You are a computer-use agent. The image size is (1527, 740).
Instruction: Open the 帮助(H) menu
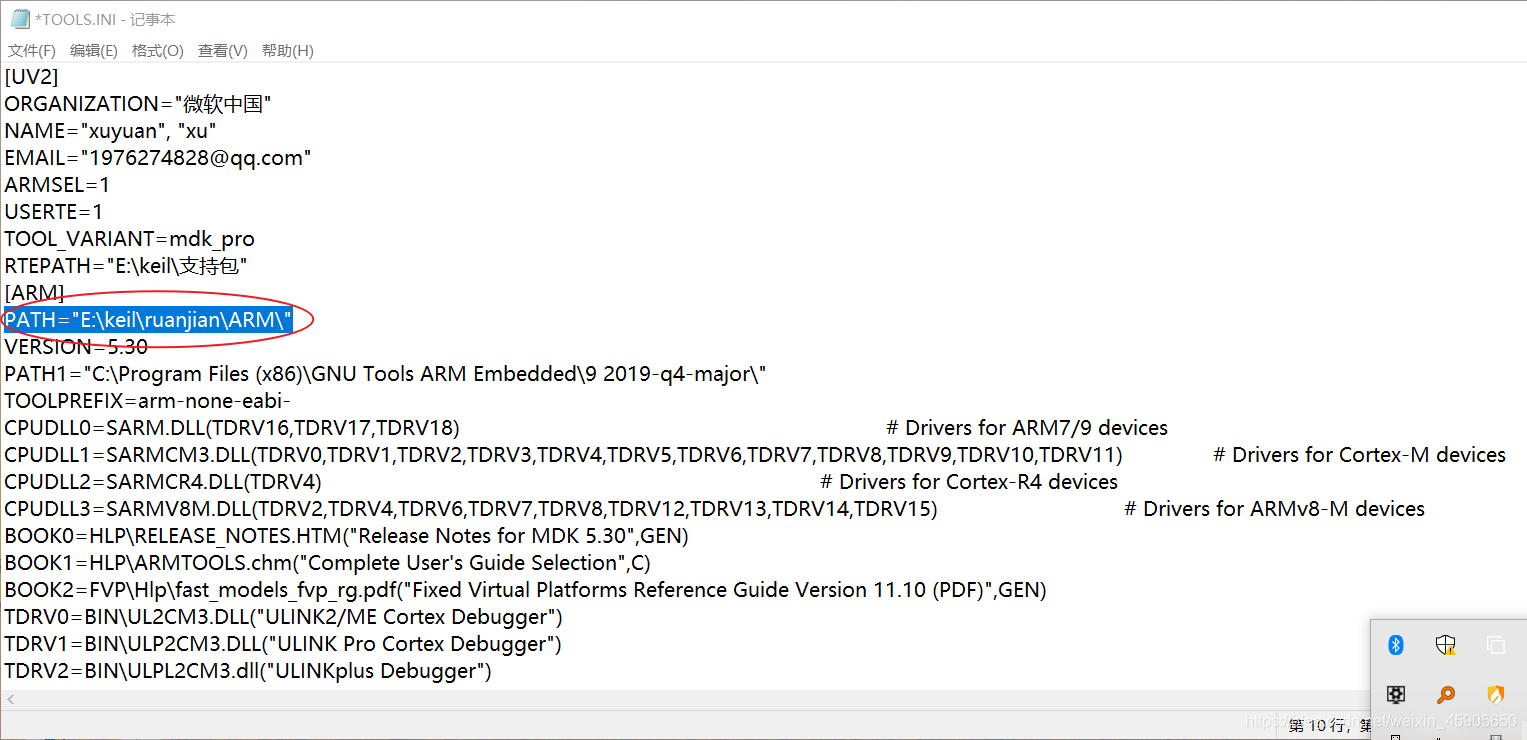[288, 51]
